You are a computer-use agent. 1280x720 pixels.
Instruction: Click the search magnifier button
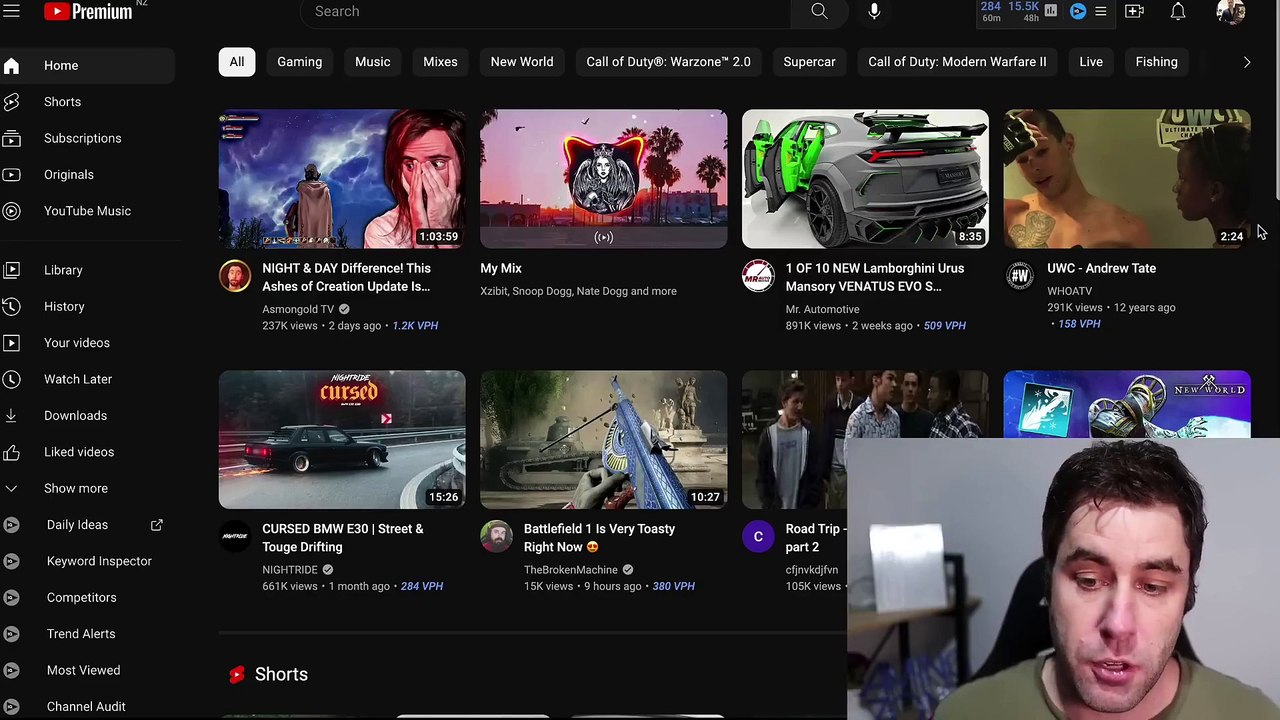[x=819, y=12]
